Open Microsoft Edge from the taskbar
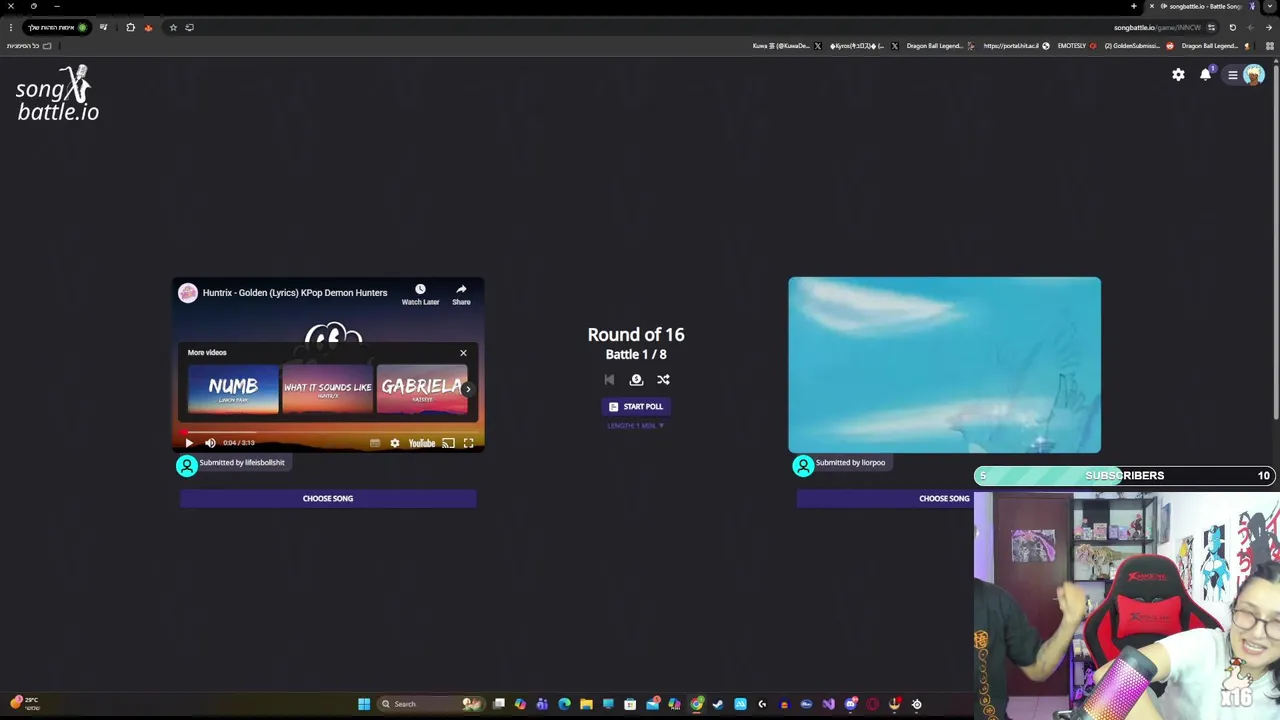 coord(564,704)
